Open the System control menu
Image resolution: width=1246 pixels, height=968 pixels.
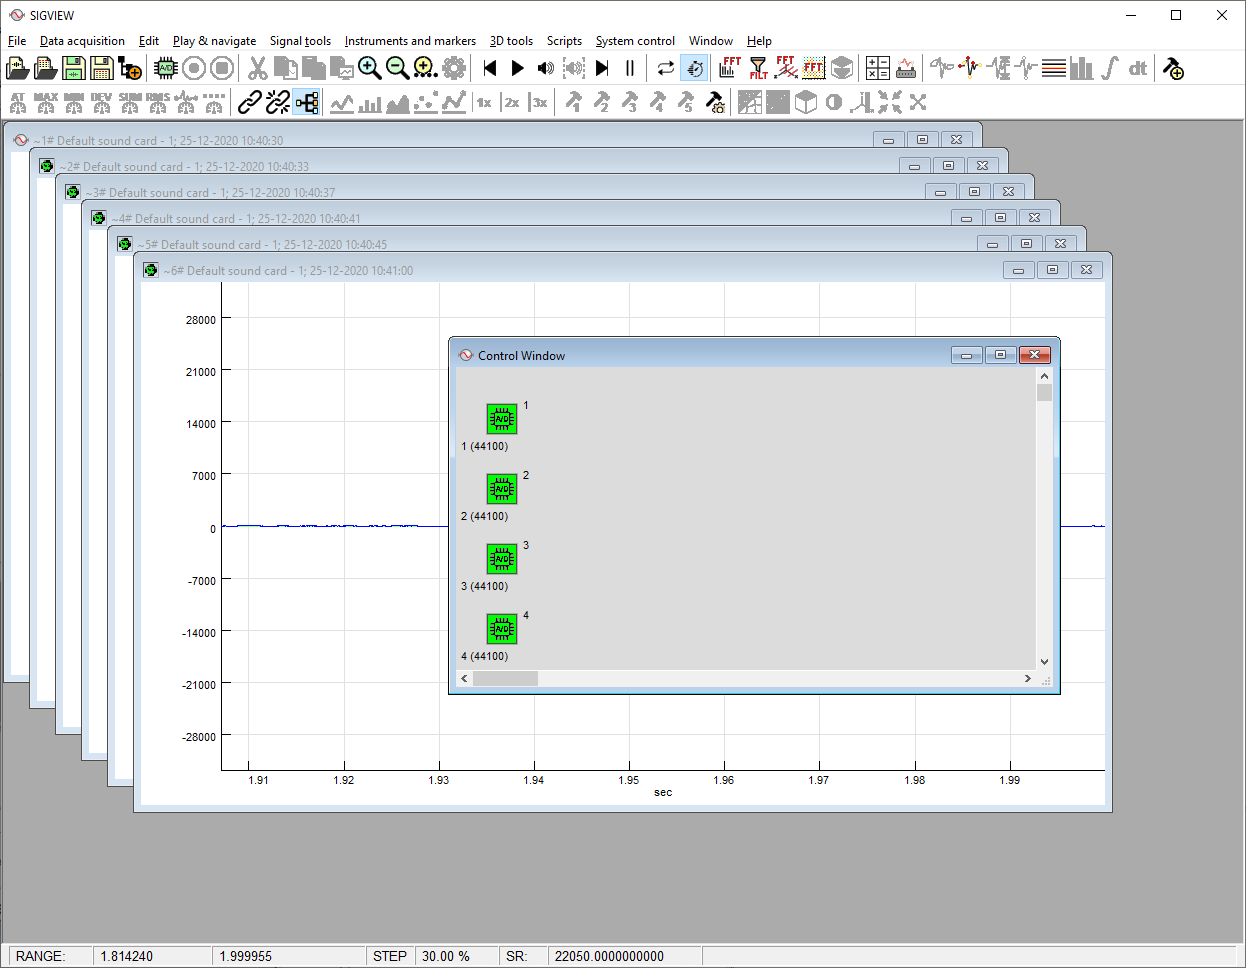tap(635, 41)
